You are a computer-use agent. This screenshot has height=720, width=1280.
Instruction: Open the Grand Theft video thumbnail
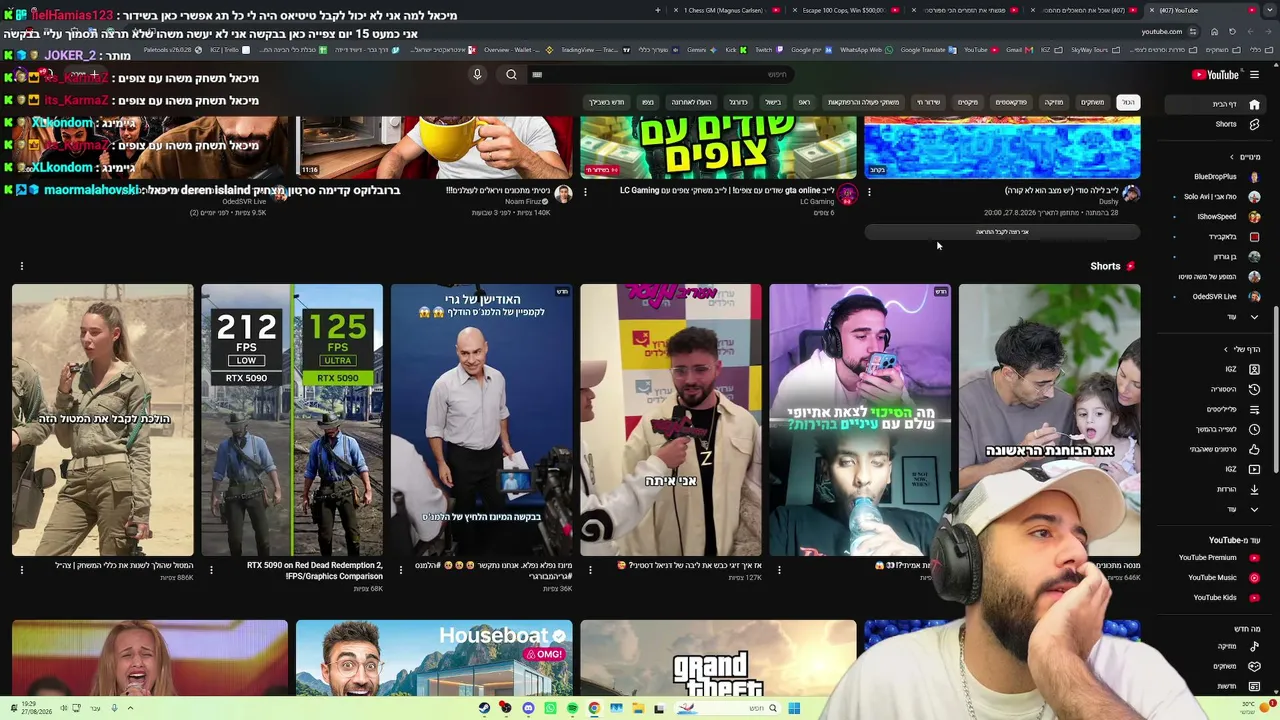[718, 657]
